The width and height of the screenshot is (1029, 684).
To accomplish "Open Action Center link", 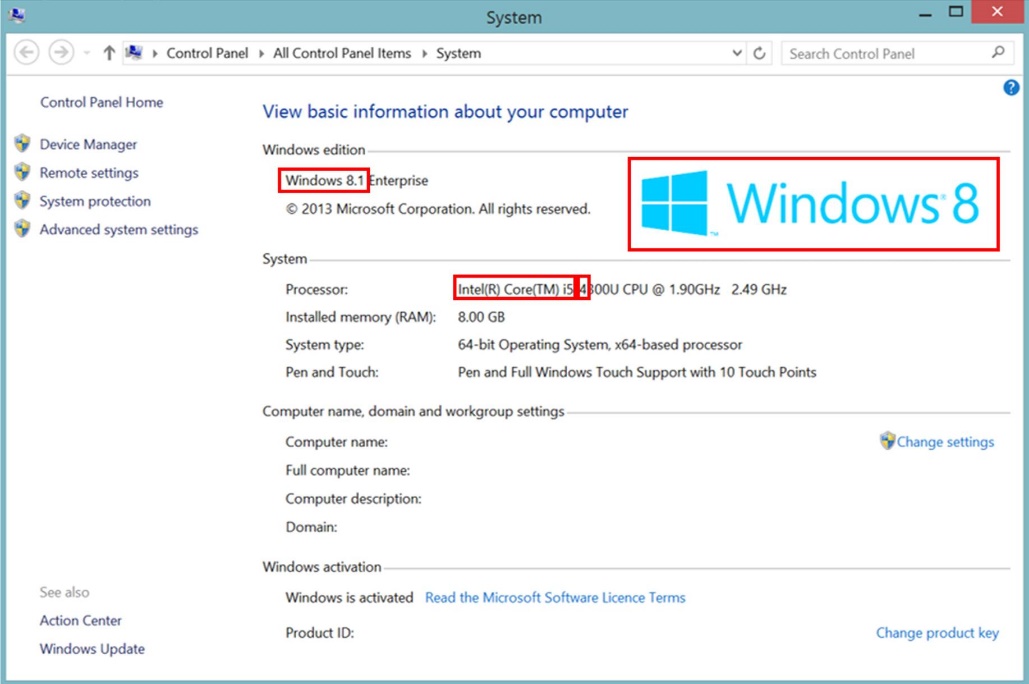I will pos(81,620).
